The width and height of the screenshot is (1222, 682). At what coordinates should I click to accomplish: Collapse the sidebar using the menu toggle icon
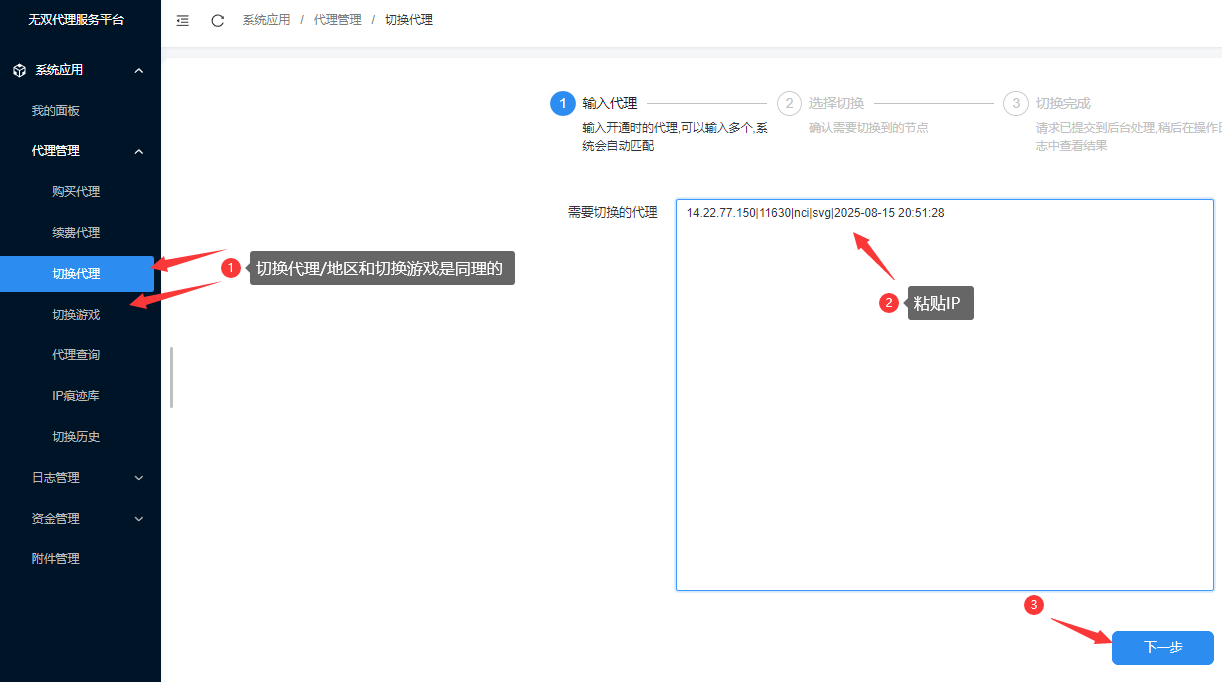pos(183,20)
